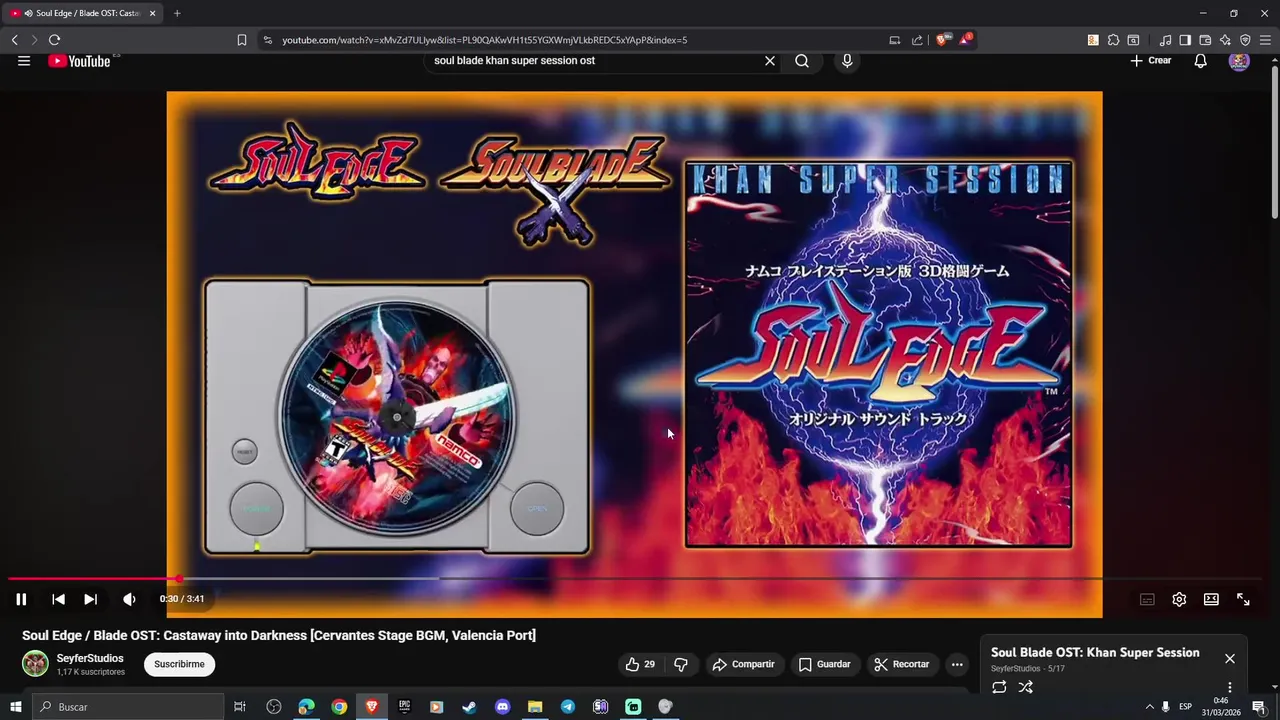Open Brave Rewards triangle icon
Image resolution: width=1280 pixels, height=720 pixels.
click(965, 40)
